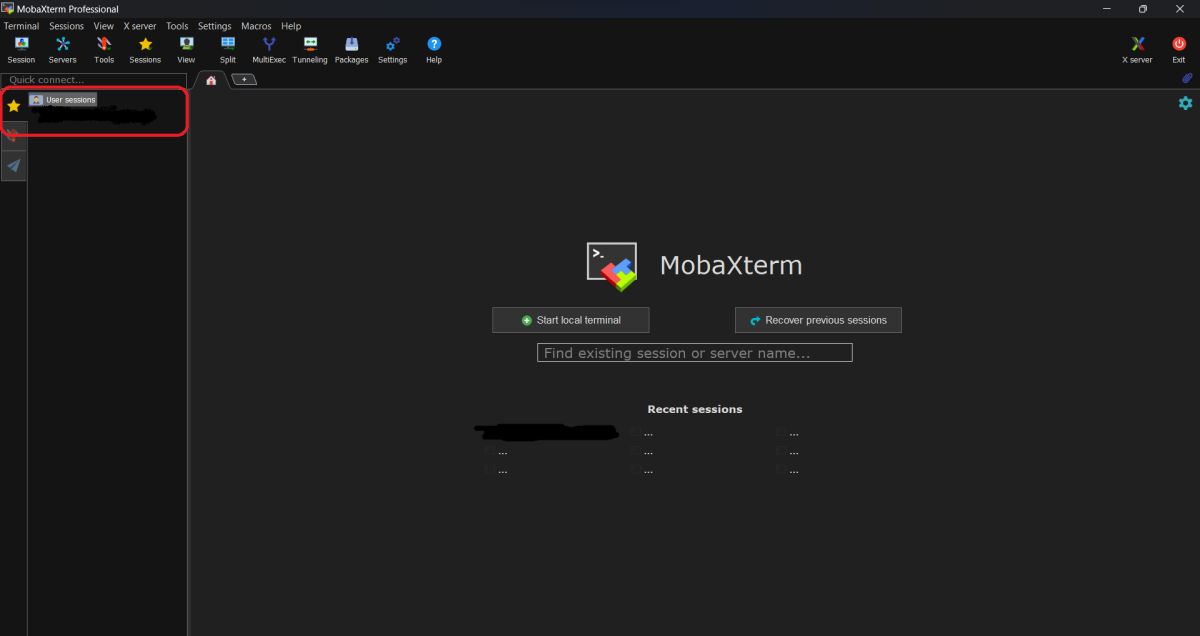Open the Terminal menu
The width and height of the screenshot is (1200, 636).
pyautogui.click(x=22, y=26)
